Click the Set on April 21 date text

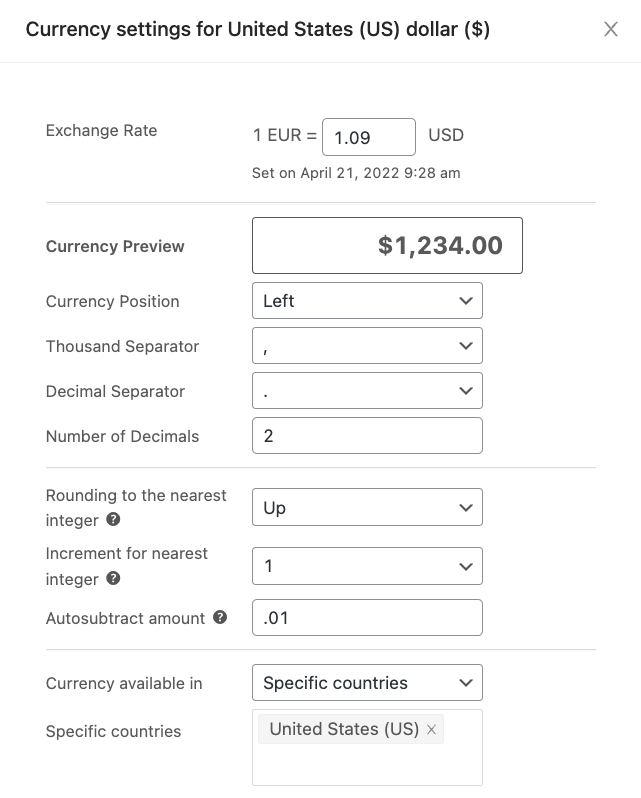tap(356, 173)
